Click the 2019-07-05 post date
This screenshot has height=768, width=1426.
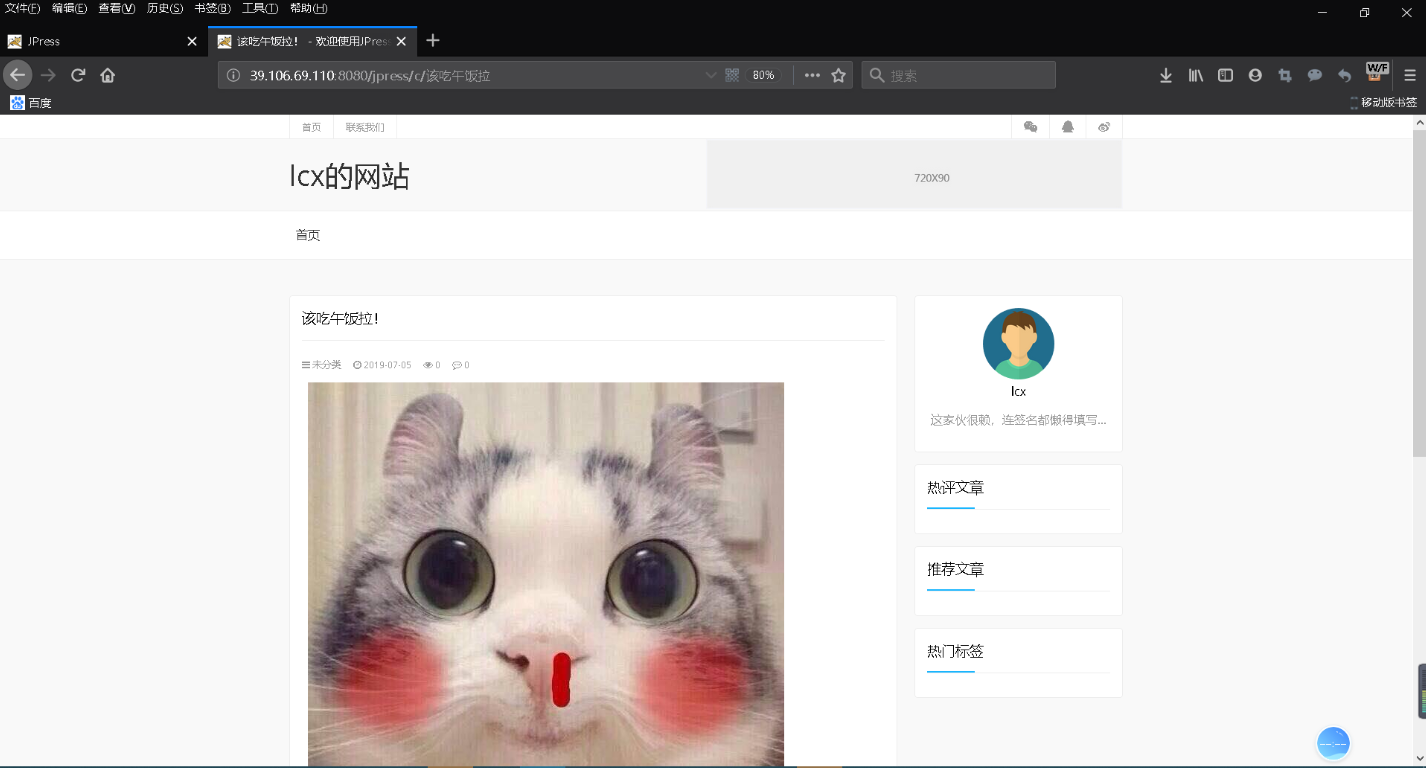pyautogui.click(x=387, y=365)
